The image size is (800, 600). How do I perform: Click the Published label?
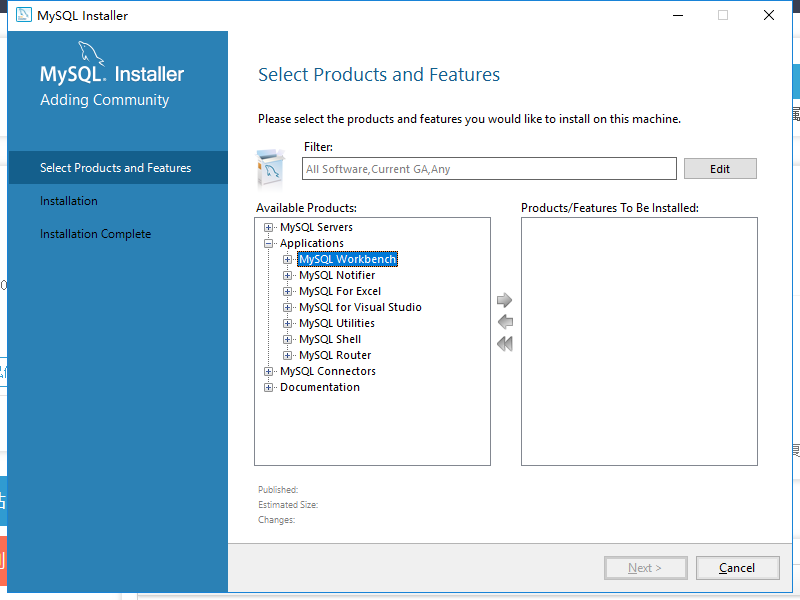pyautogui.click(x=278, y=490)
